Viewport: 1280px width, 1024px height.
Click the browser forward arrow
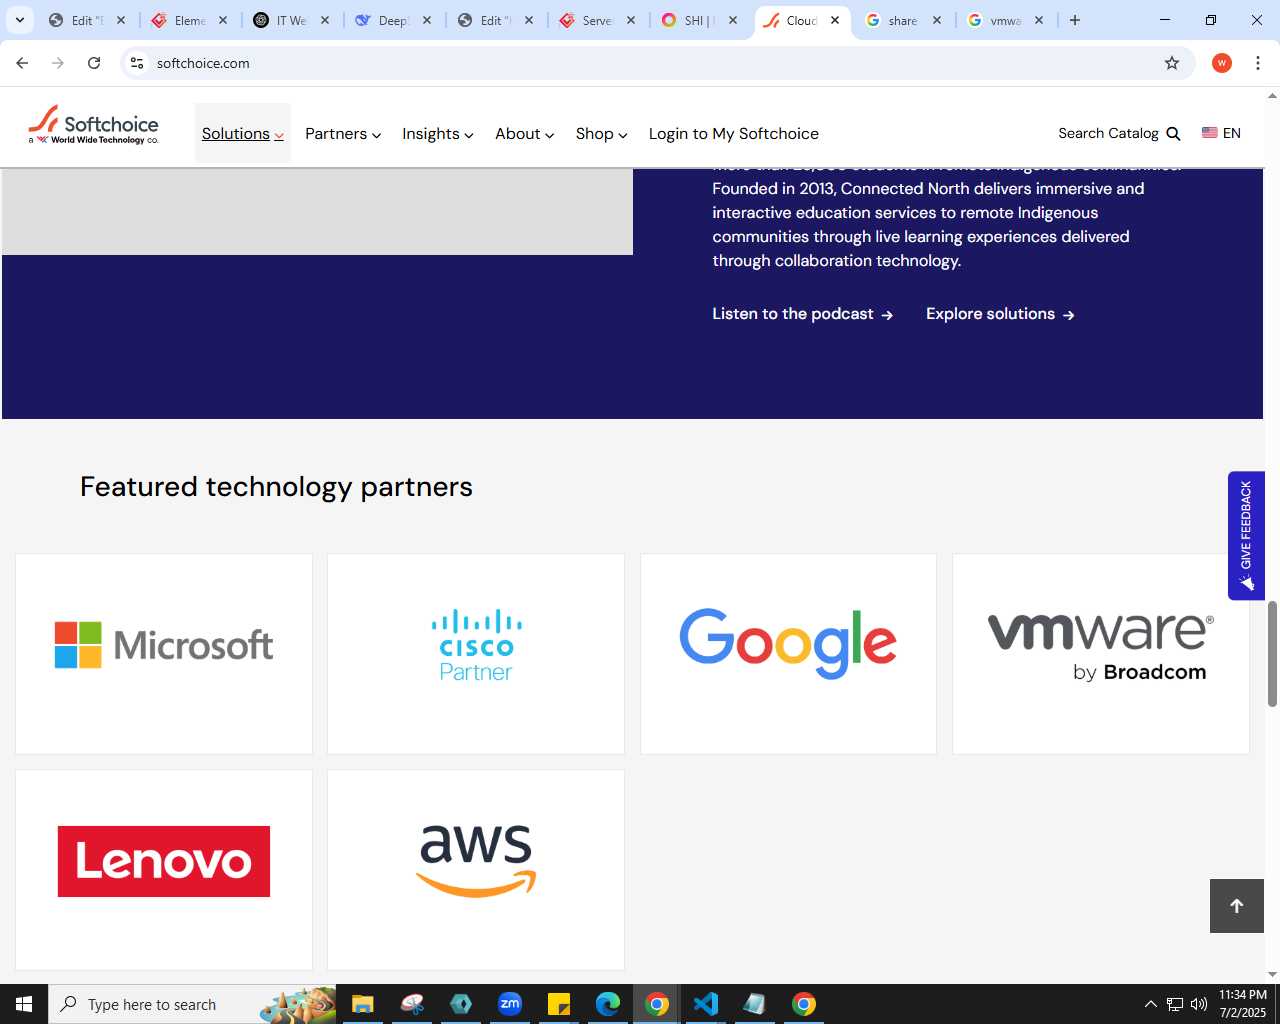pos(58,63)
